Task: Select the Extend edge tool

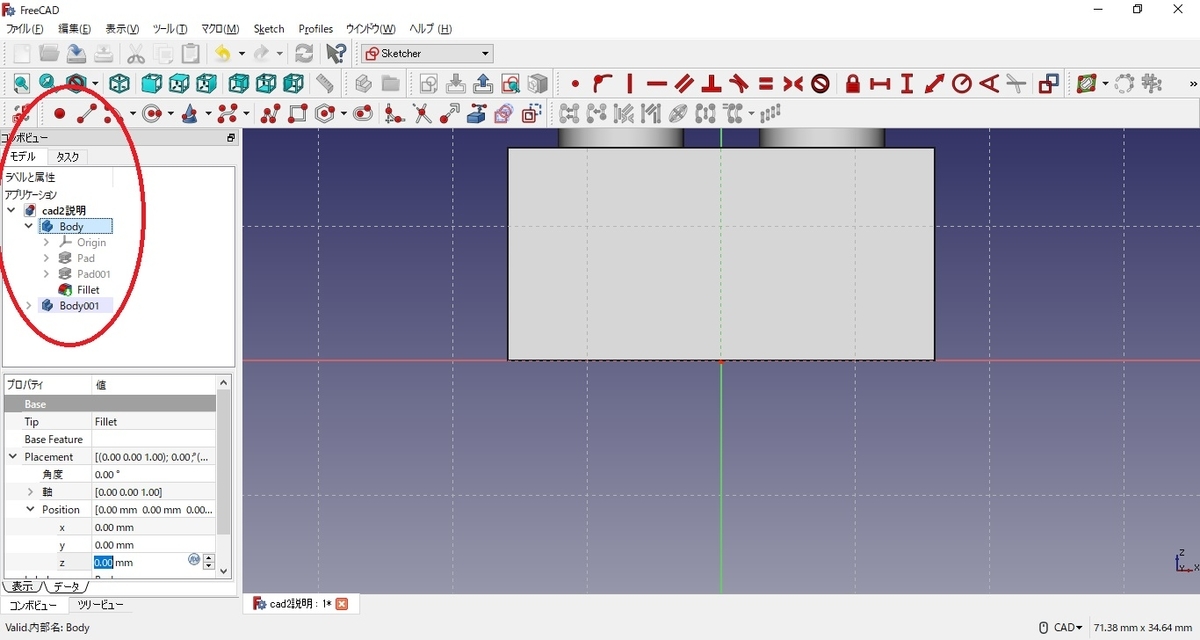Action: pos(449,113)
